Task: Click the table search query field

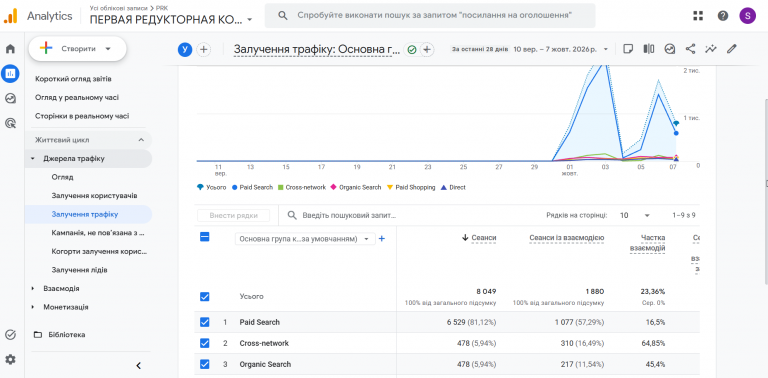Action: point(349,215)
